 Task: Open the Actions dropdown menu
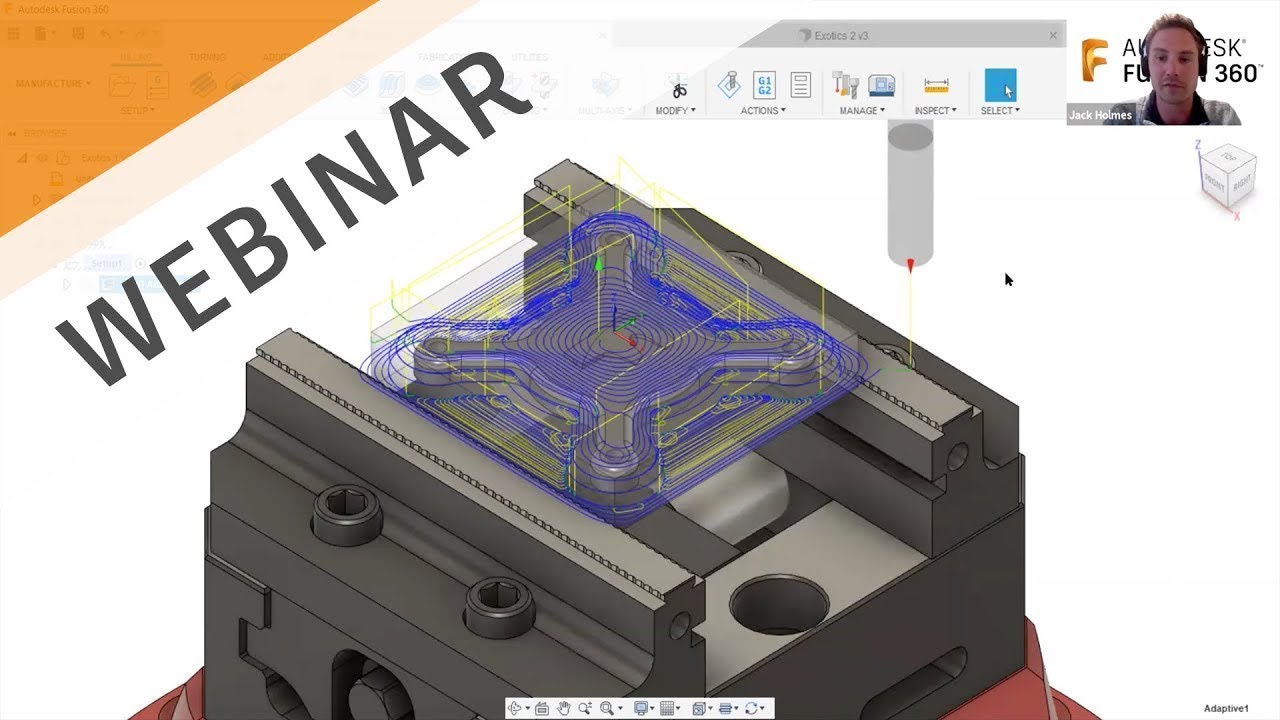(x=763, y=111)
